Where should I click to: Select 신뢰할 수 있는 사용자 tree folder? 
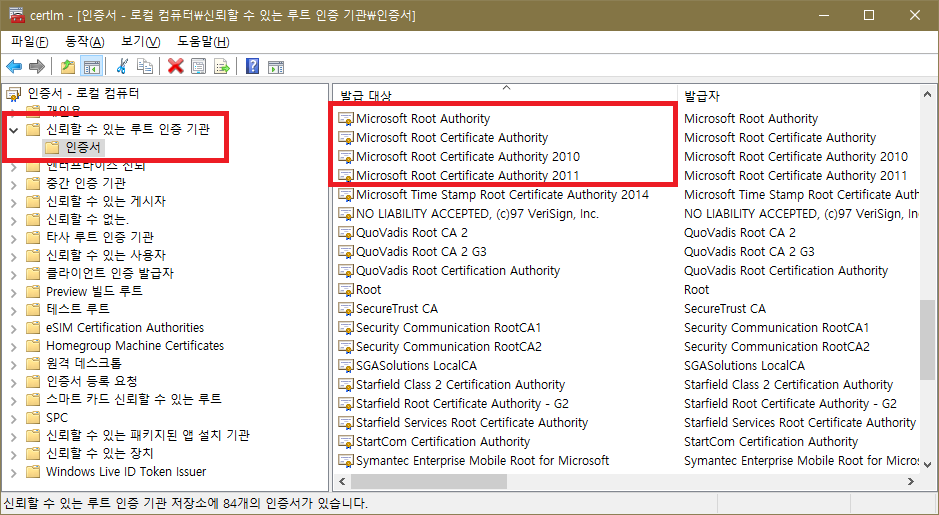[x=105, y=255]
